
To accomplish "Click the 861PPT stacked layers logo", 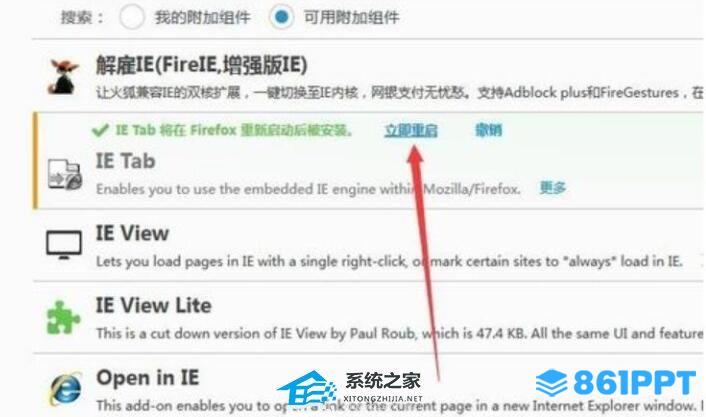I will pos(552,383).
